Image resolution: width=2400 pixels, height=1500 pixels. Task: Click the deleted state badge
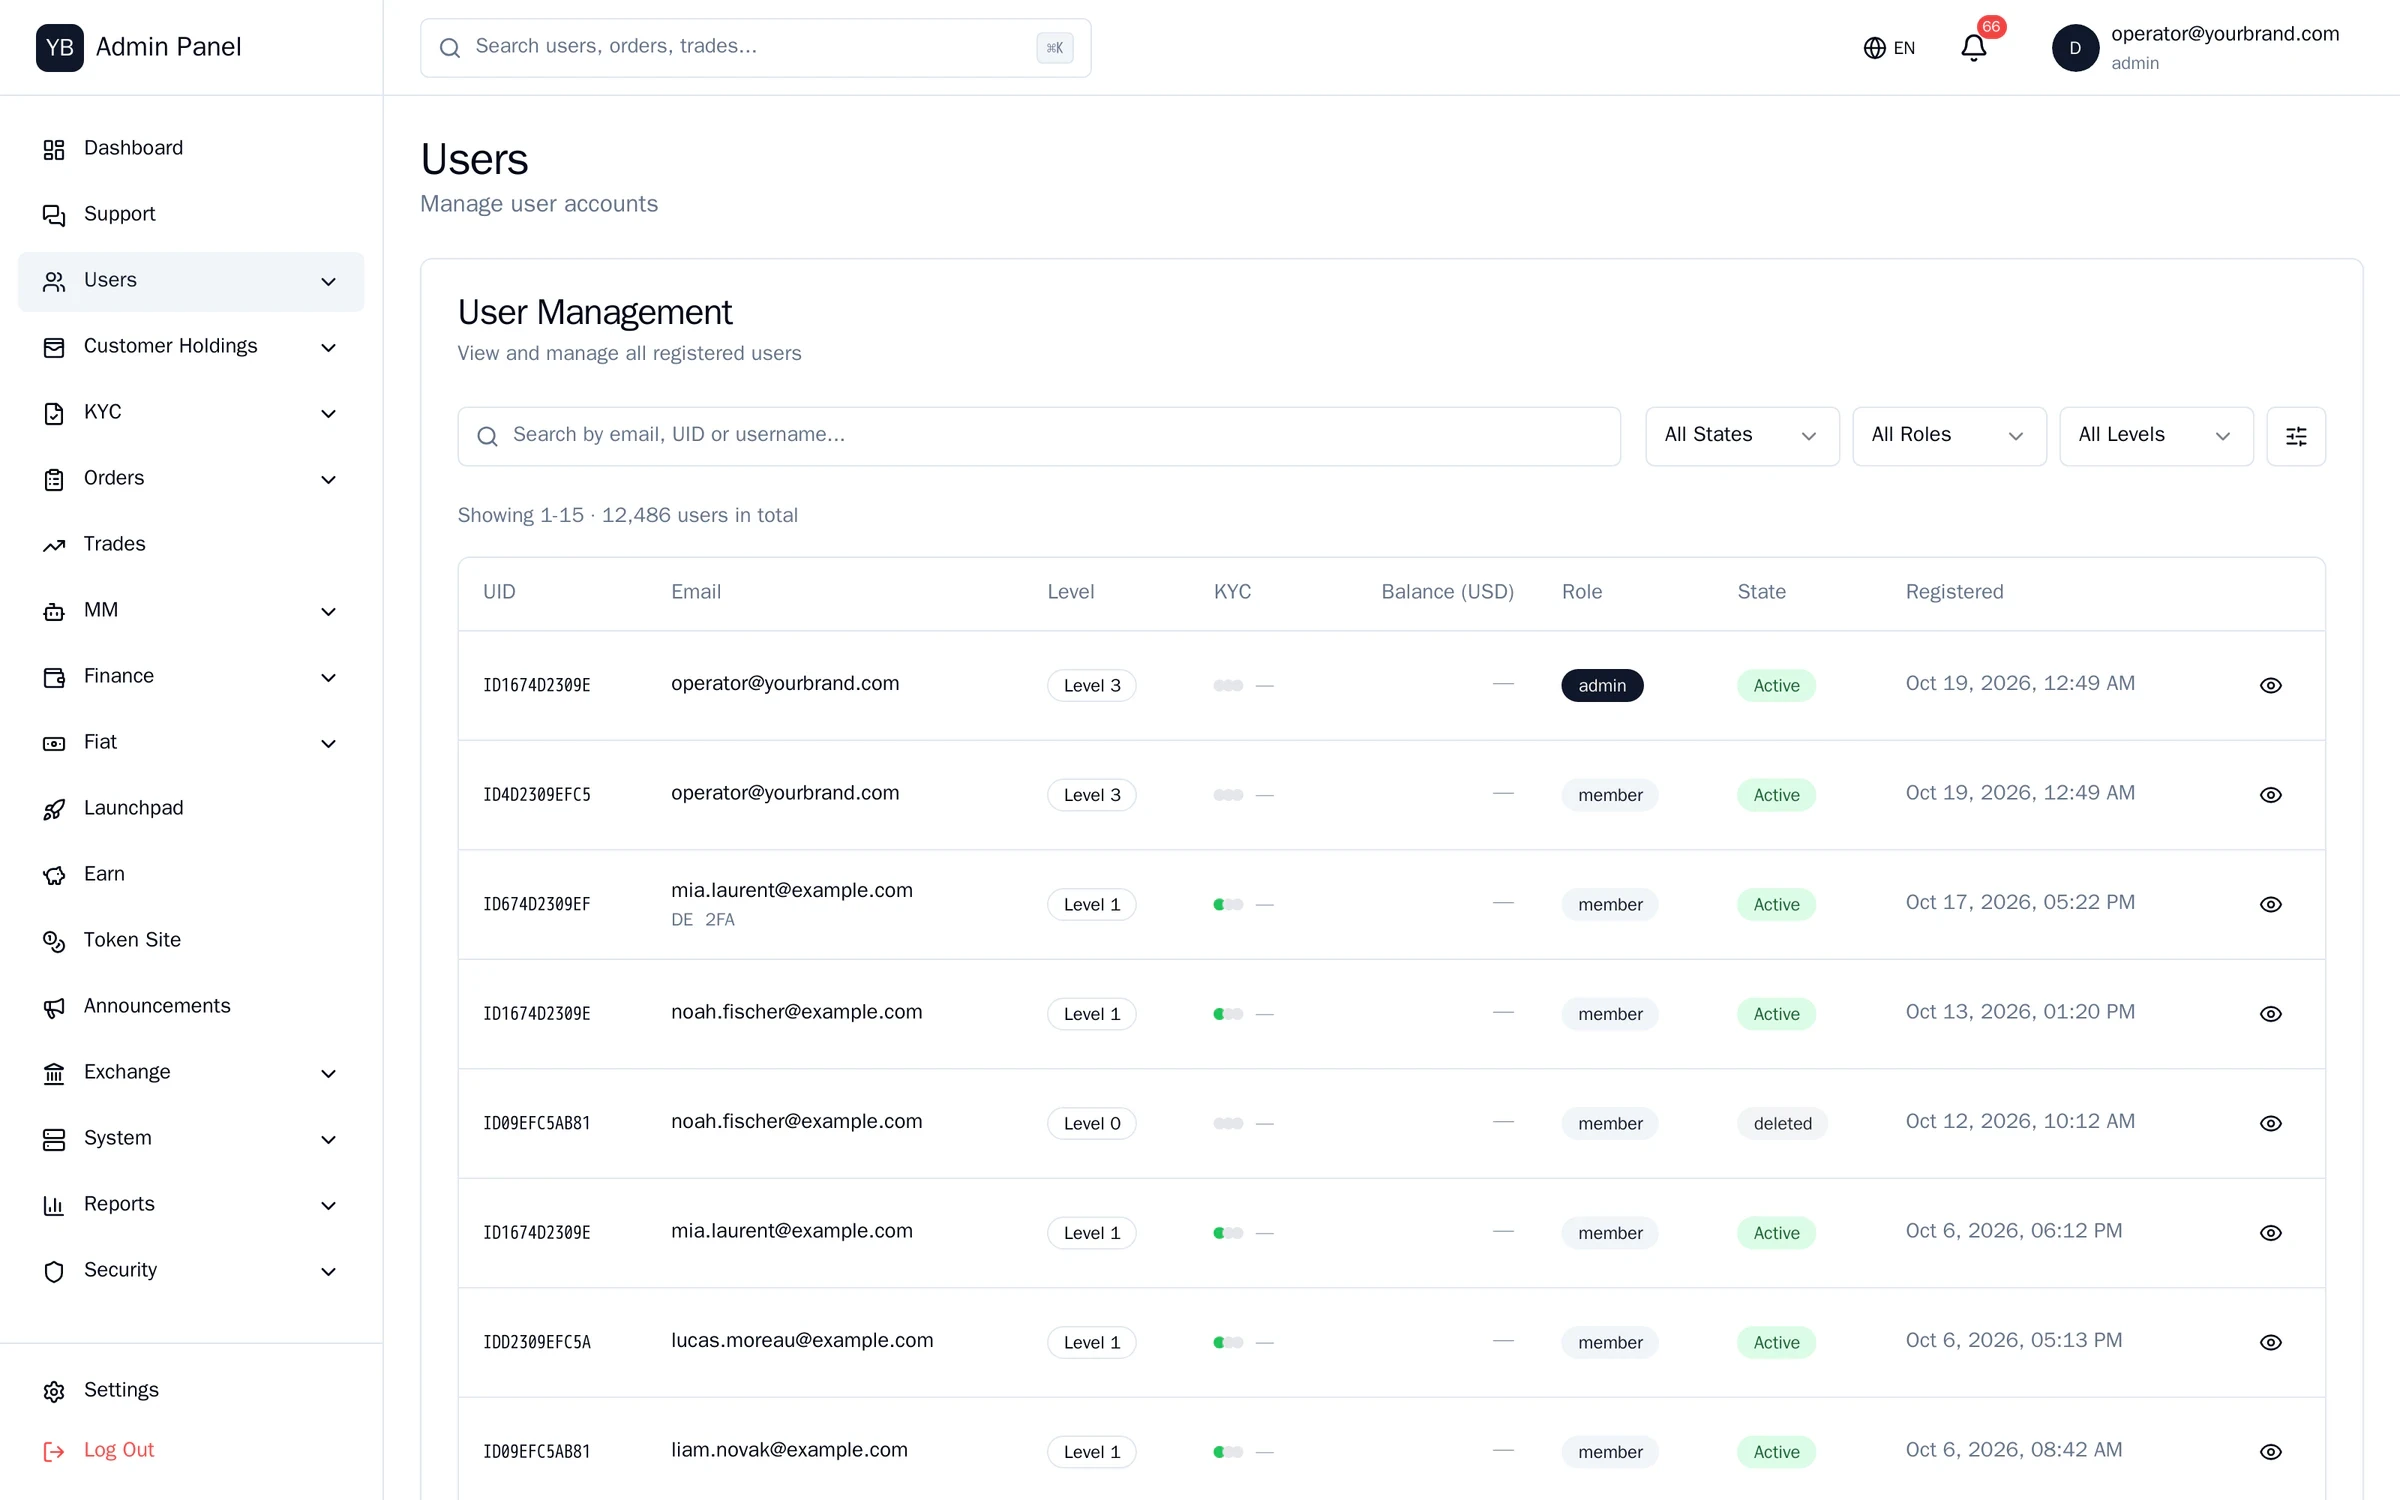(1782, 1123)
